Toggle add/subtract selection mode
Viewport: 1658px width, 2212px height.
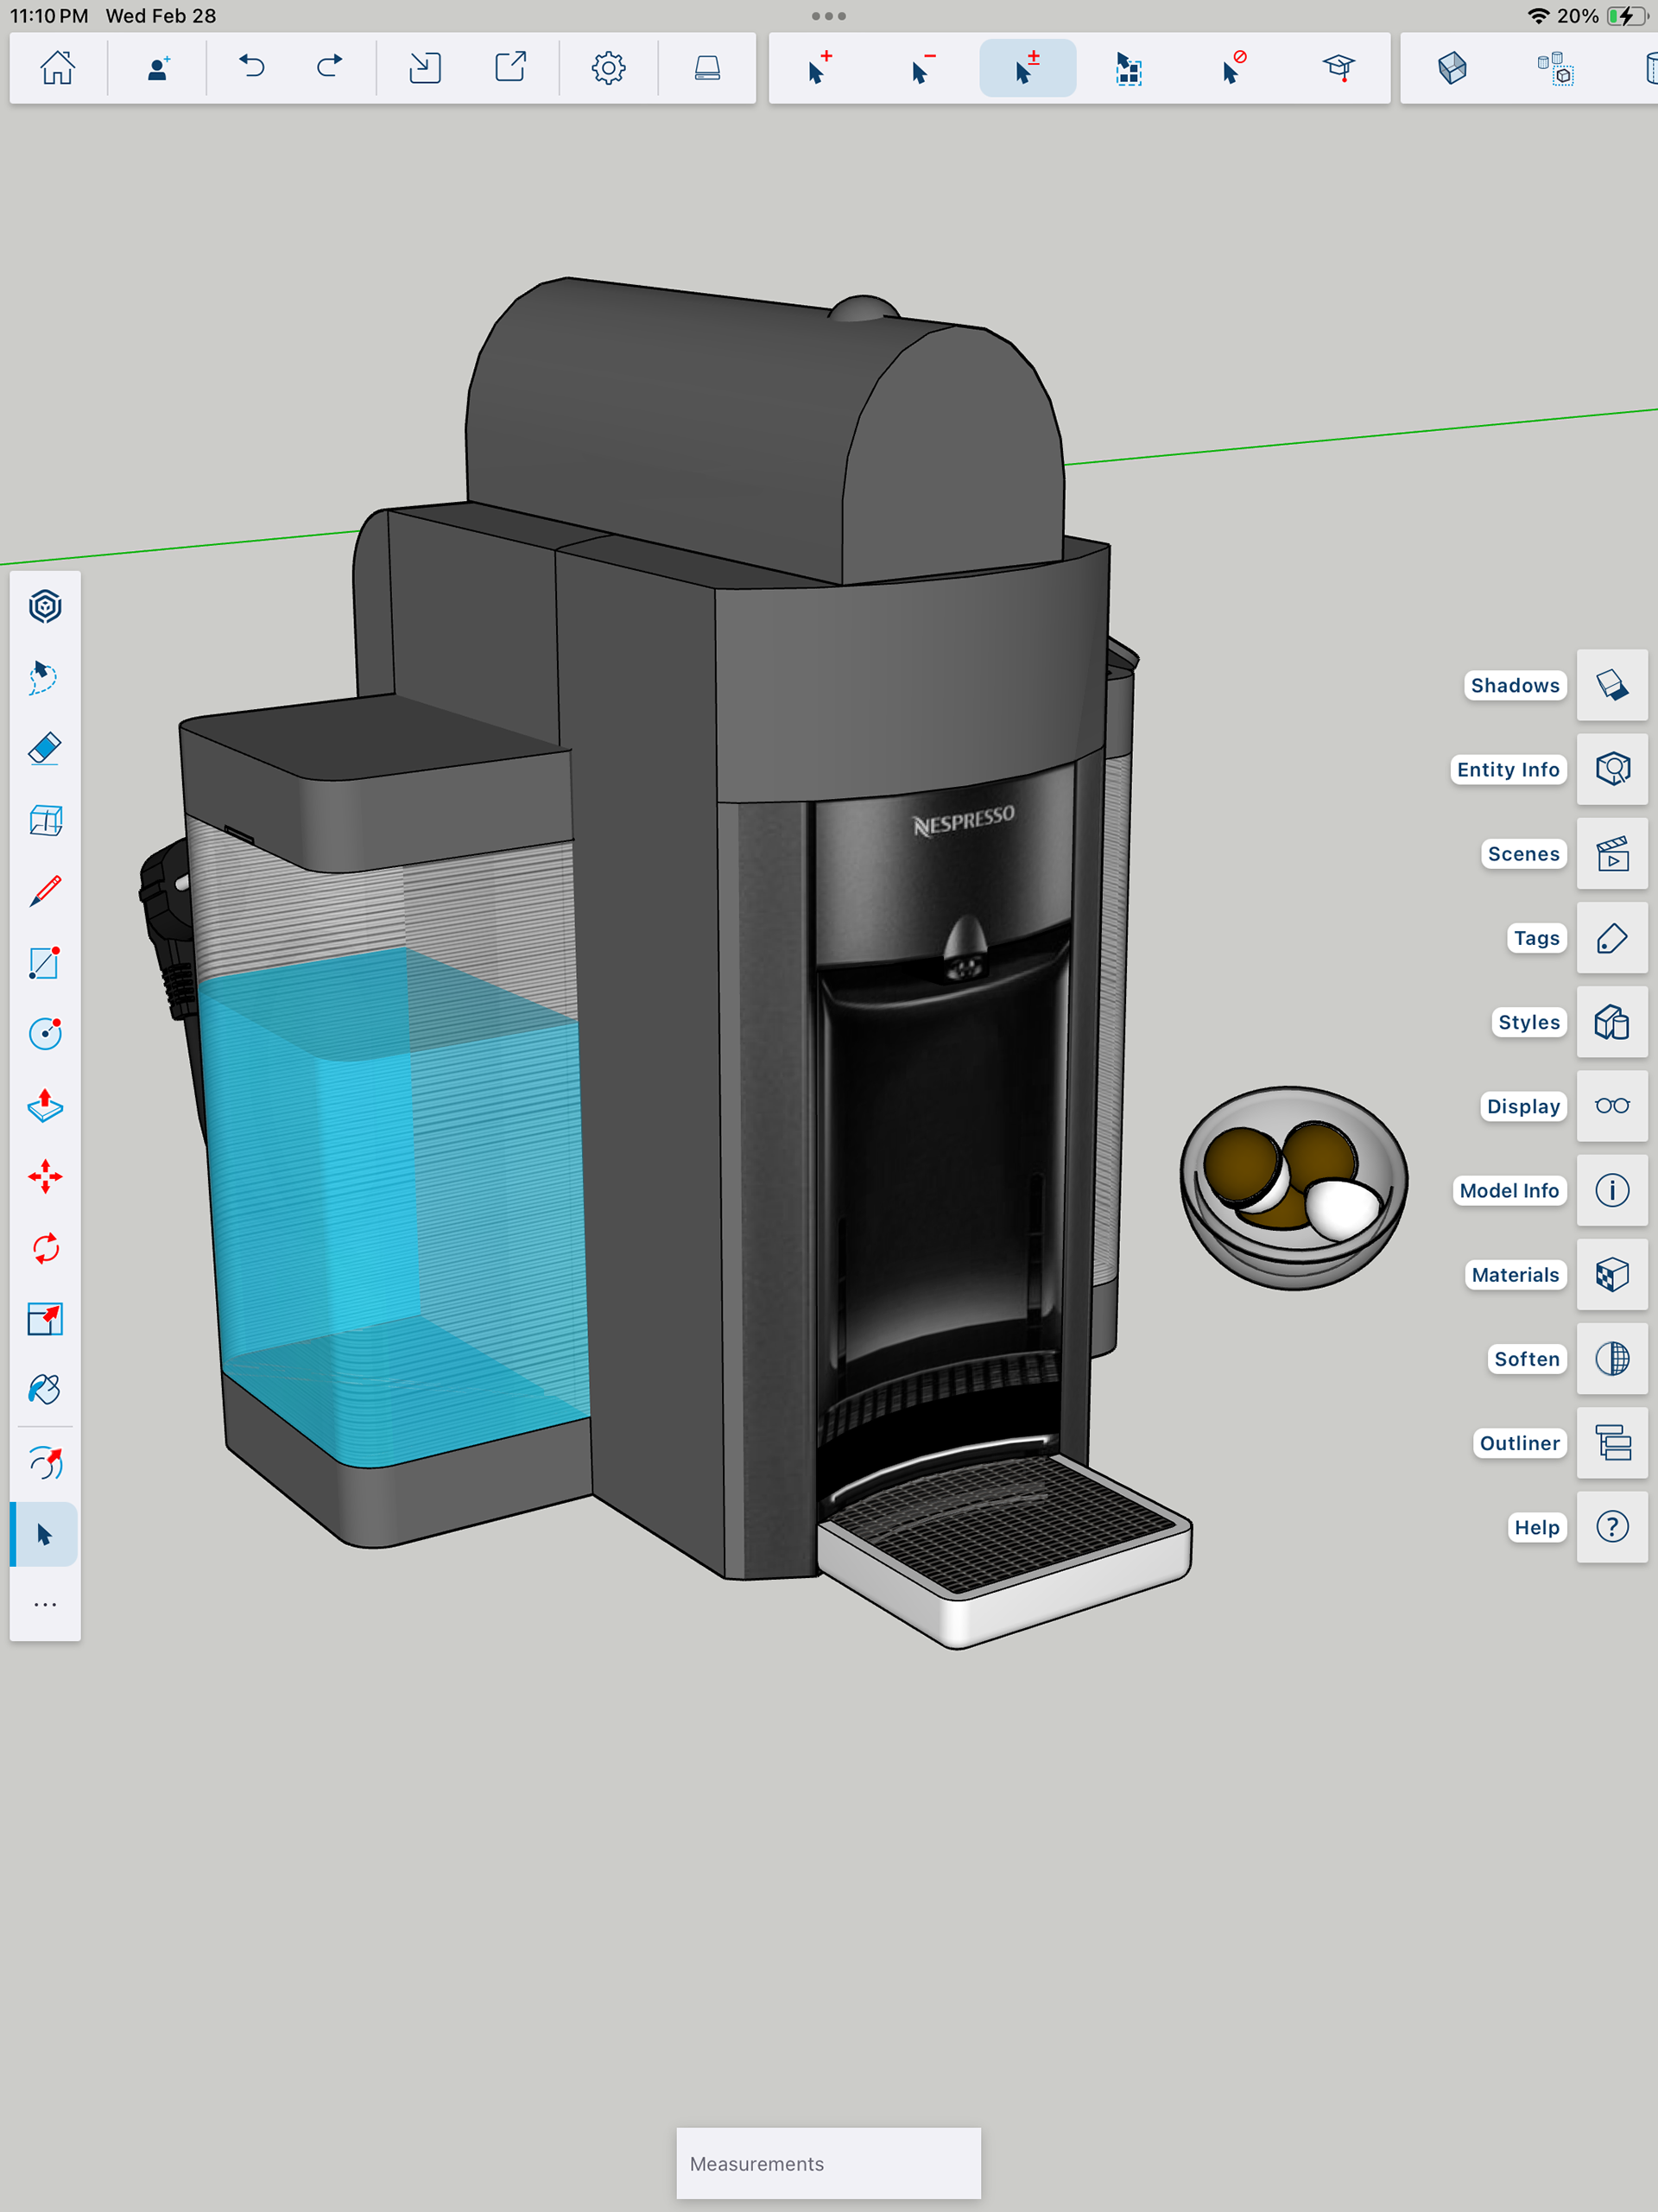tap(1027, 68)
